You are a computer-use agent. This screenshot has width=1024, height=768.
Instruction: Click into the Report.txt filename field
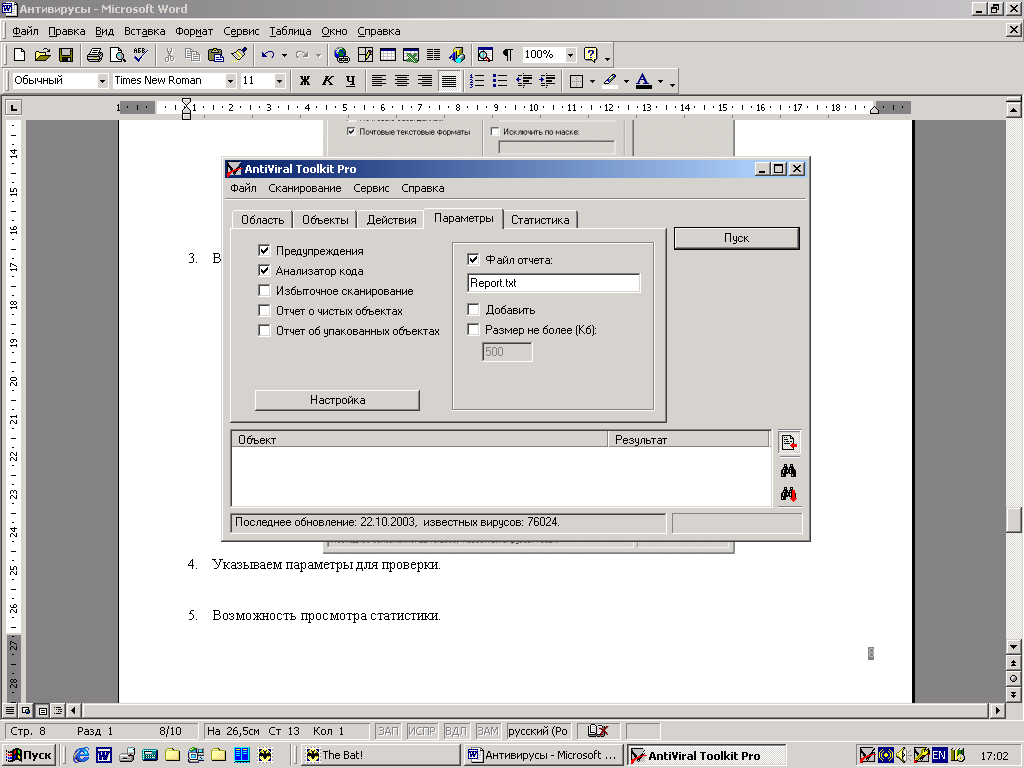(x=554, y=283)
